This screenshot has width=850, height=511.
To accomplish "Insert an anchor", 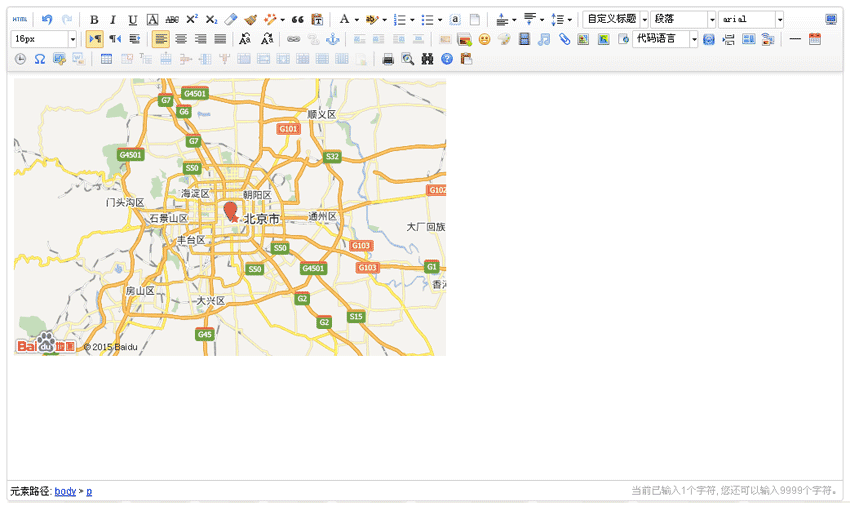I will (334, 39).
